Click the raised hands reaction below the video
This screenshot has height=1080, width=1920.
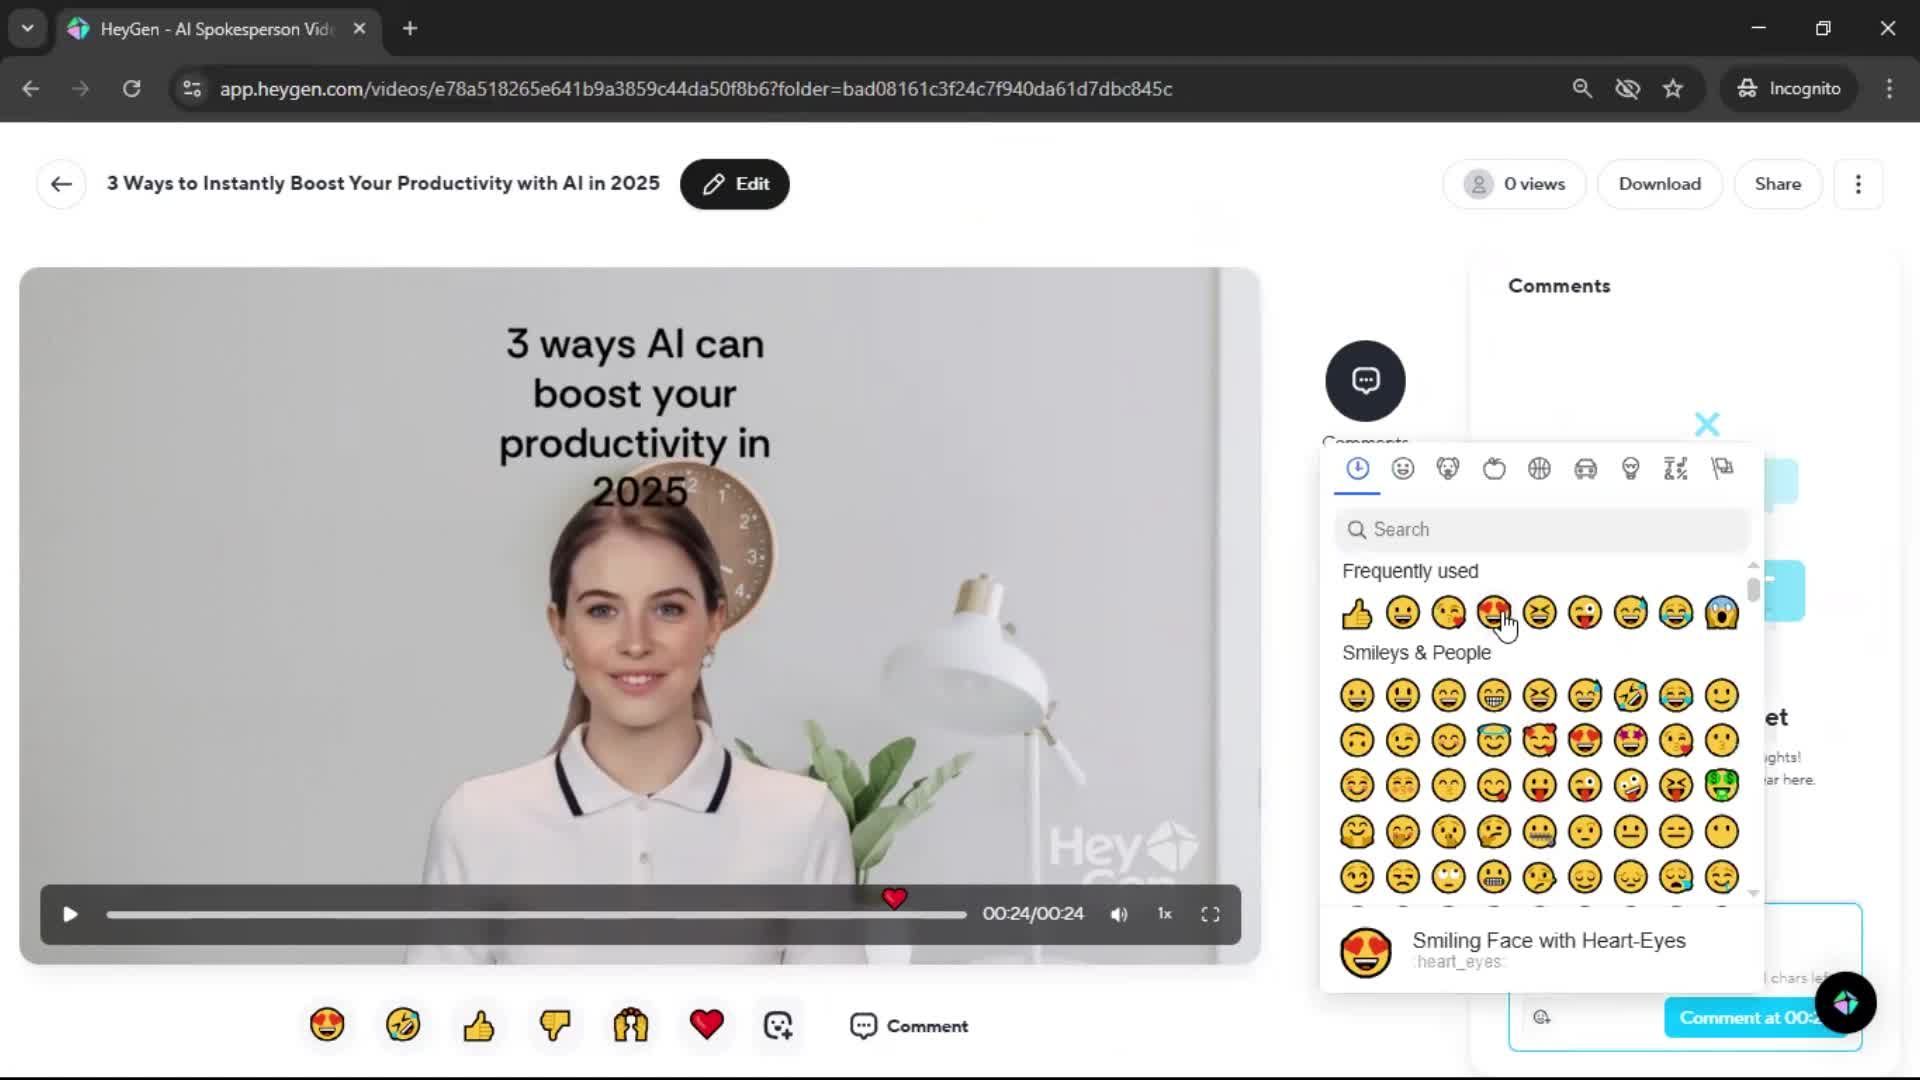[631, 1025]
